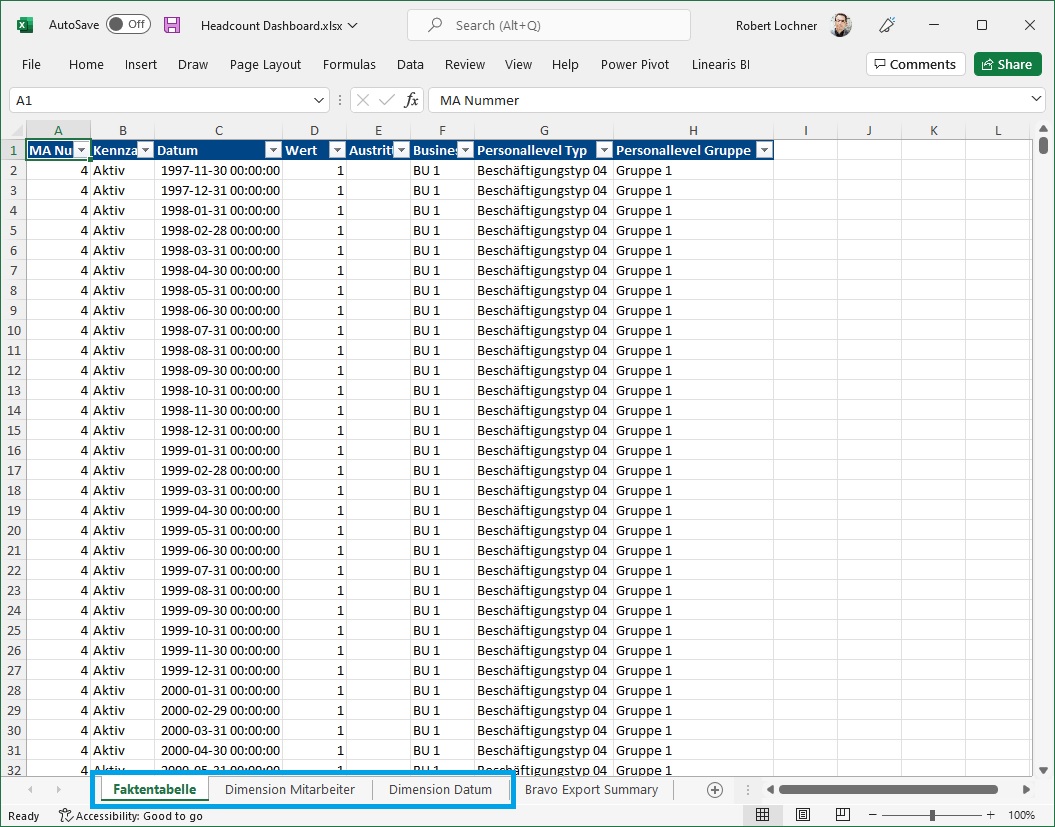Click inside the Search (Alt+Q) box
Image resolution: width=1055 pixels, height=827 pixels.
click(548, 24)
